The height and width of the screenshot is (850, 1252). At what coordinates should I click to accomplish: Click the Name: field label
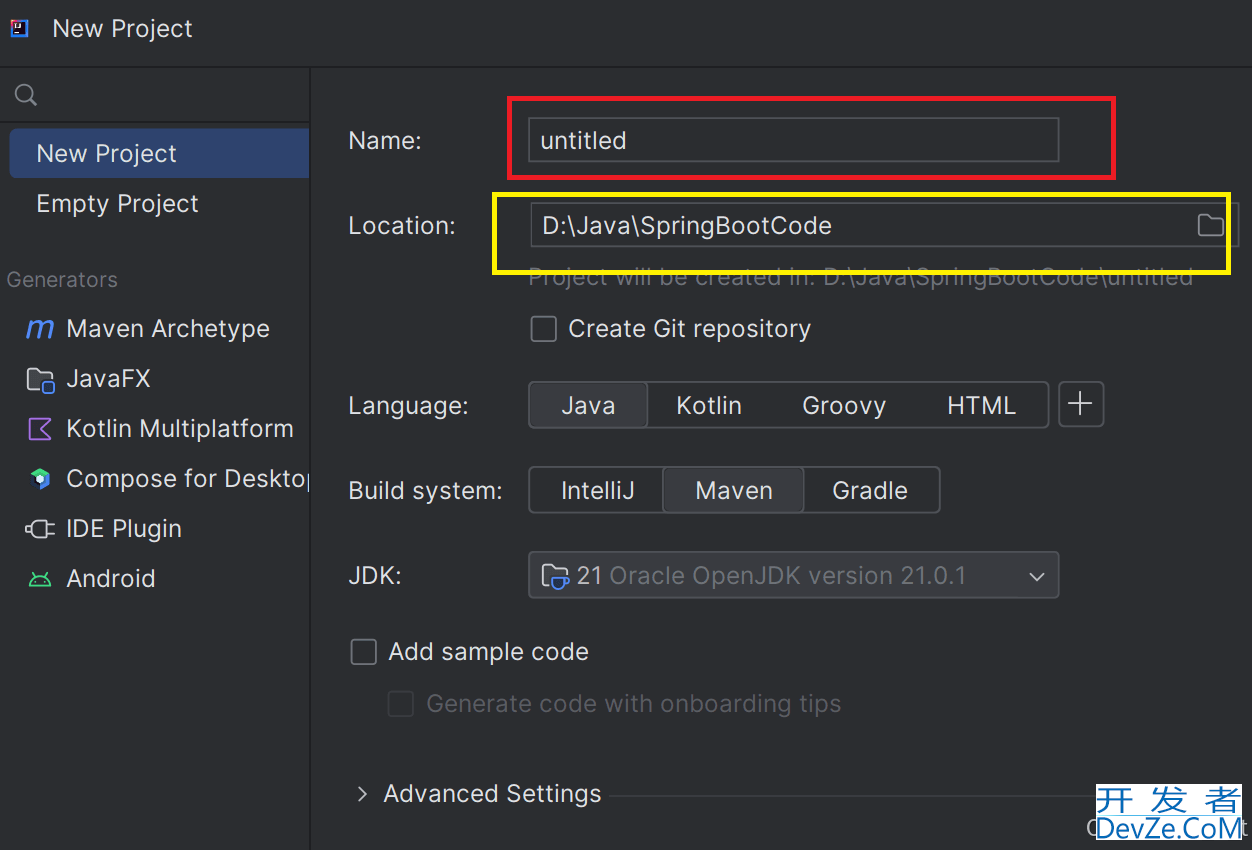coord(385,141)
